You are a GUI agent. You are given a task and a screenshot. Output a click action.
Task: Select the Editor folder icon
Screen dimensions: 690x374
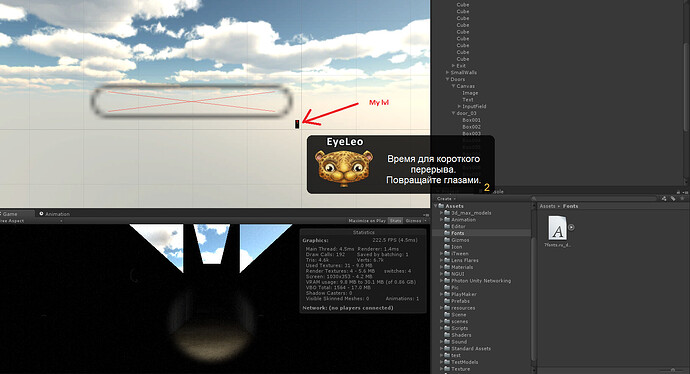pos(447,226)
